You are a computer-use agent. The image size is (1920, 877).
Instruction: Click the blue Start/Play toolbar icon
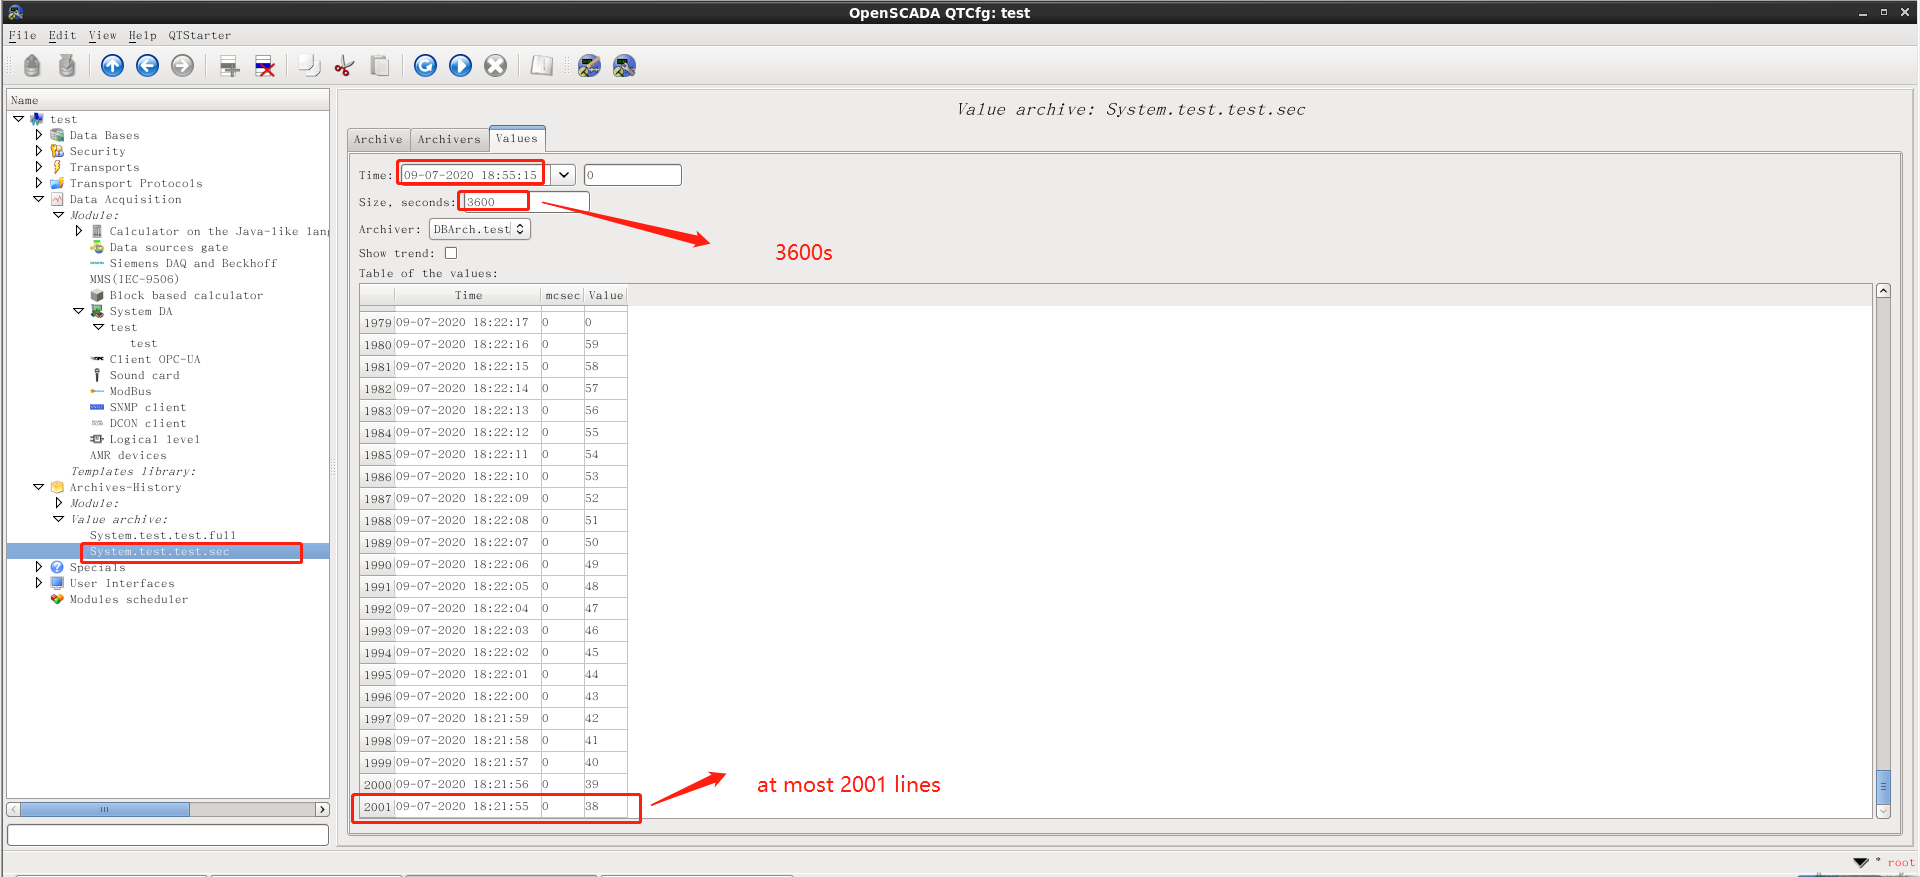460,66
